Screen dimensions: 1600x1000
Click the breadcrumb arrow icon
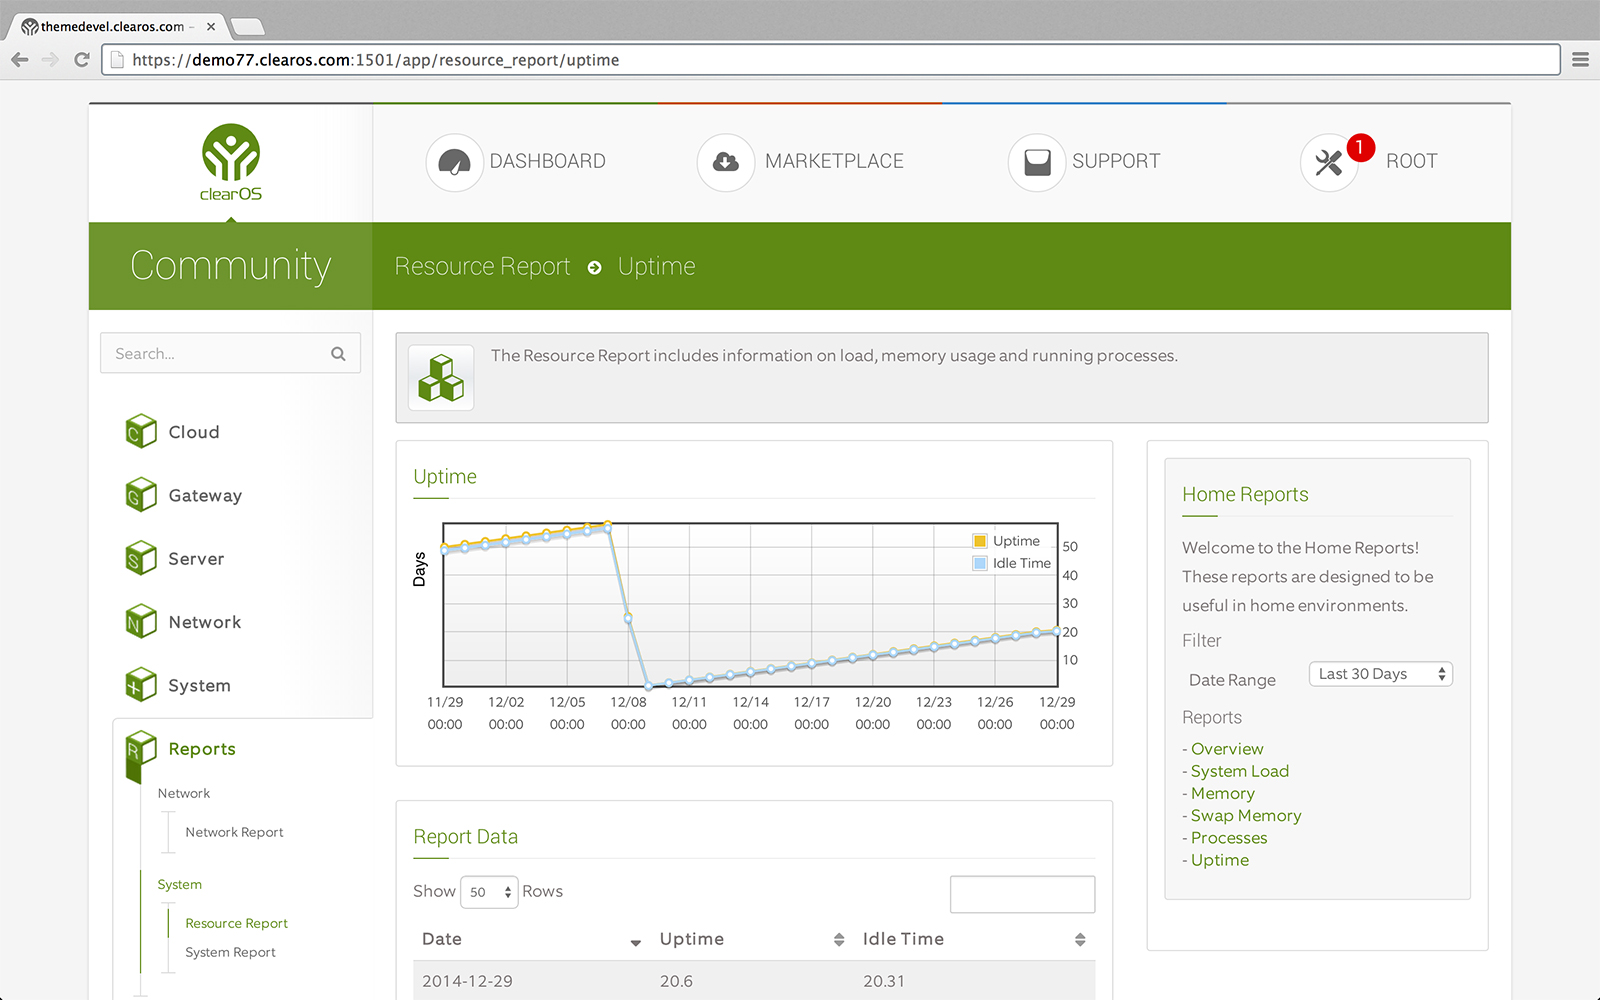(595, 267)
